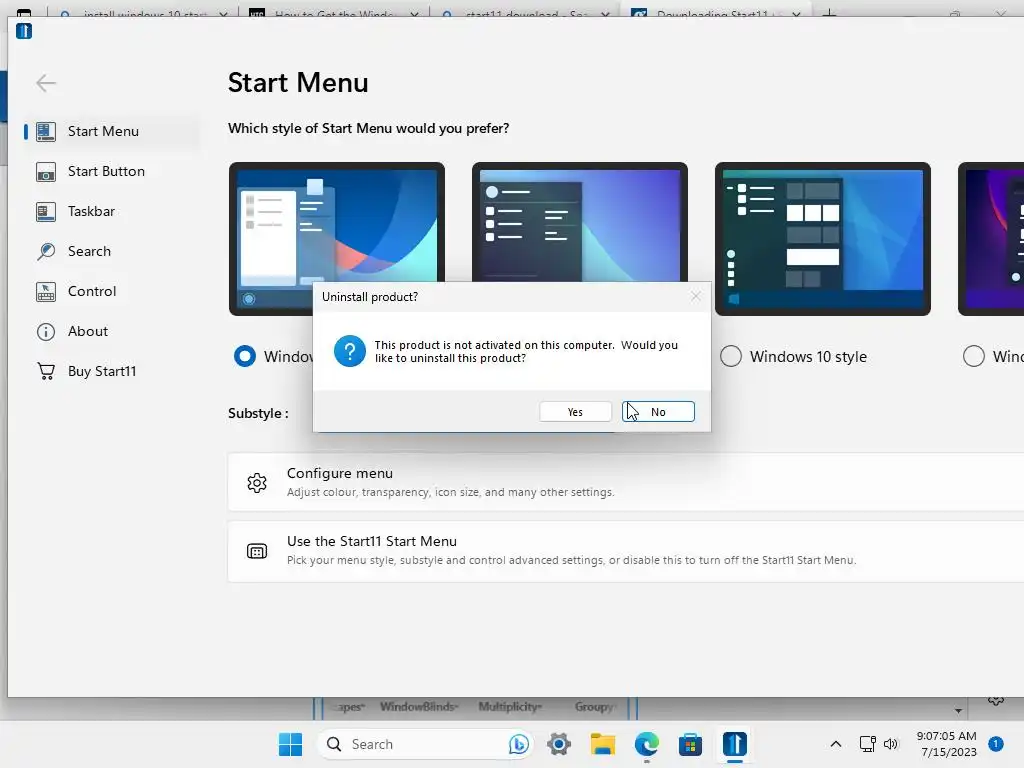Image resolution: width=1024 pixels, height=768 pixels.
Task: Open the Taskbar sidebar section
Action: pos(111,212)
